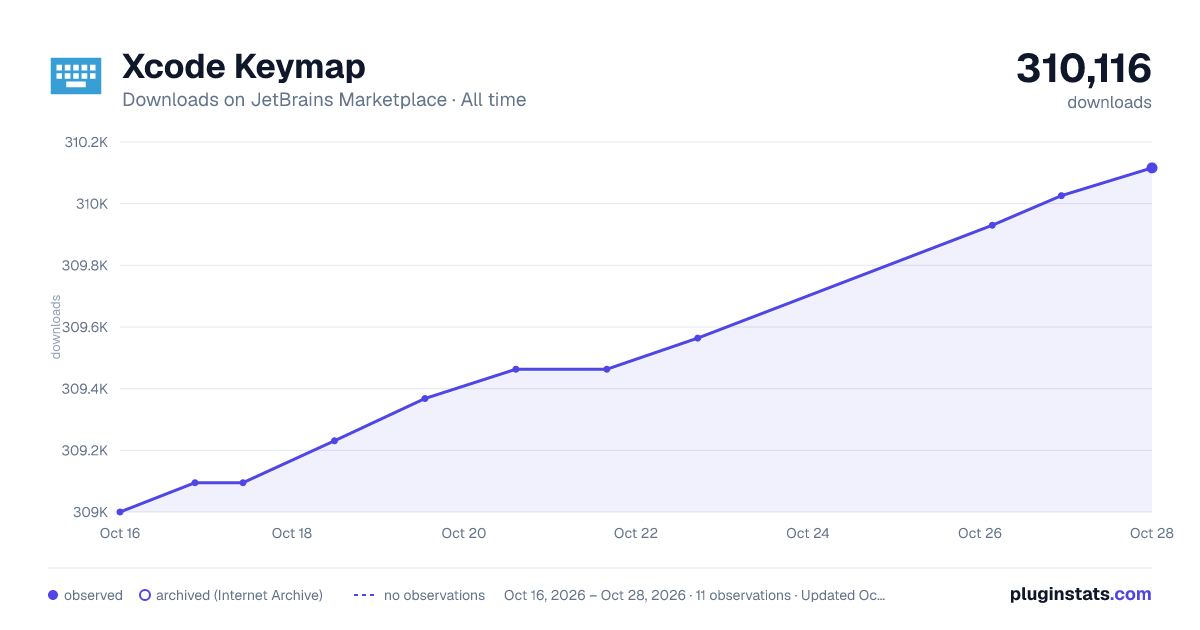This screenshot has height=630, width=1200.
Task: Click the first data point at Oct 16
Action: (120, 512)
